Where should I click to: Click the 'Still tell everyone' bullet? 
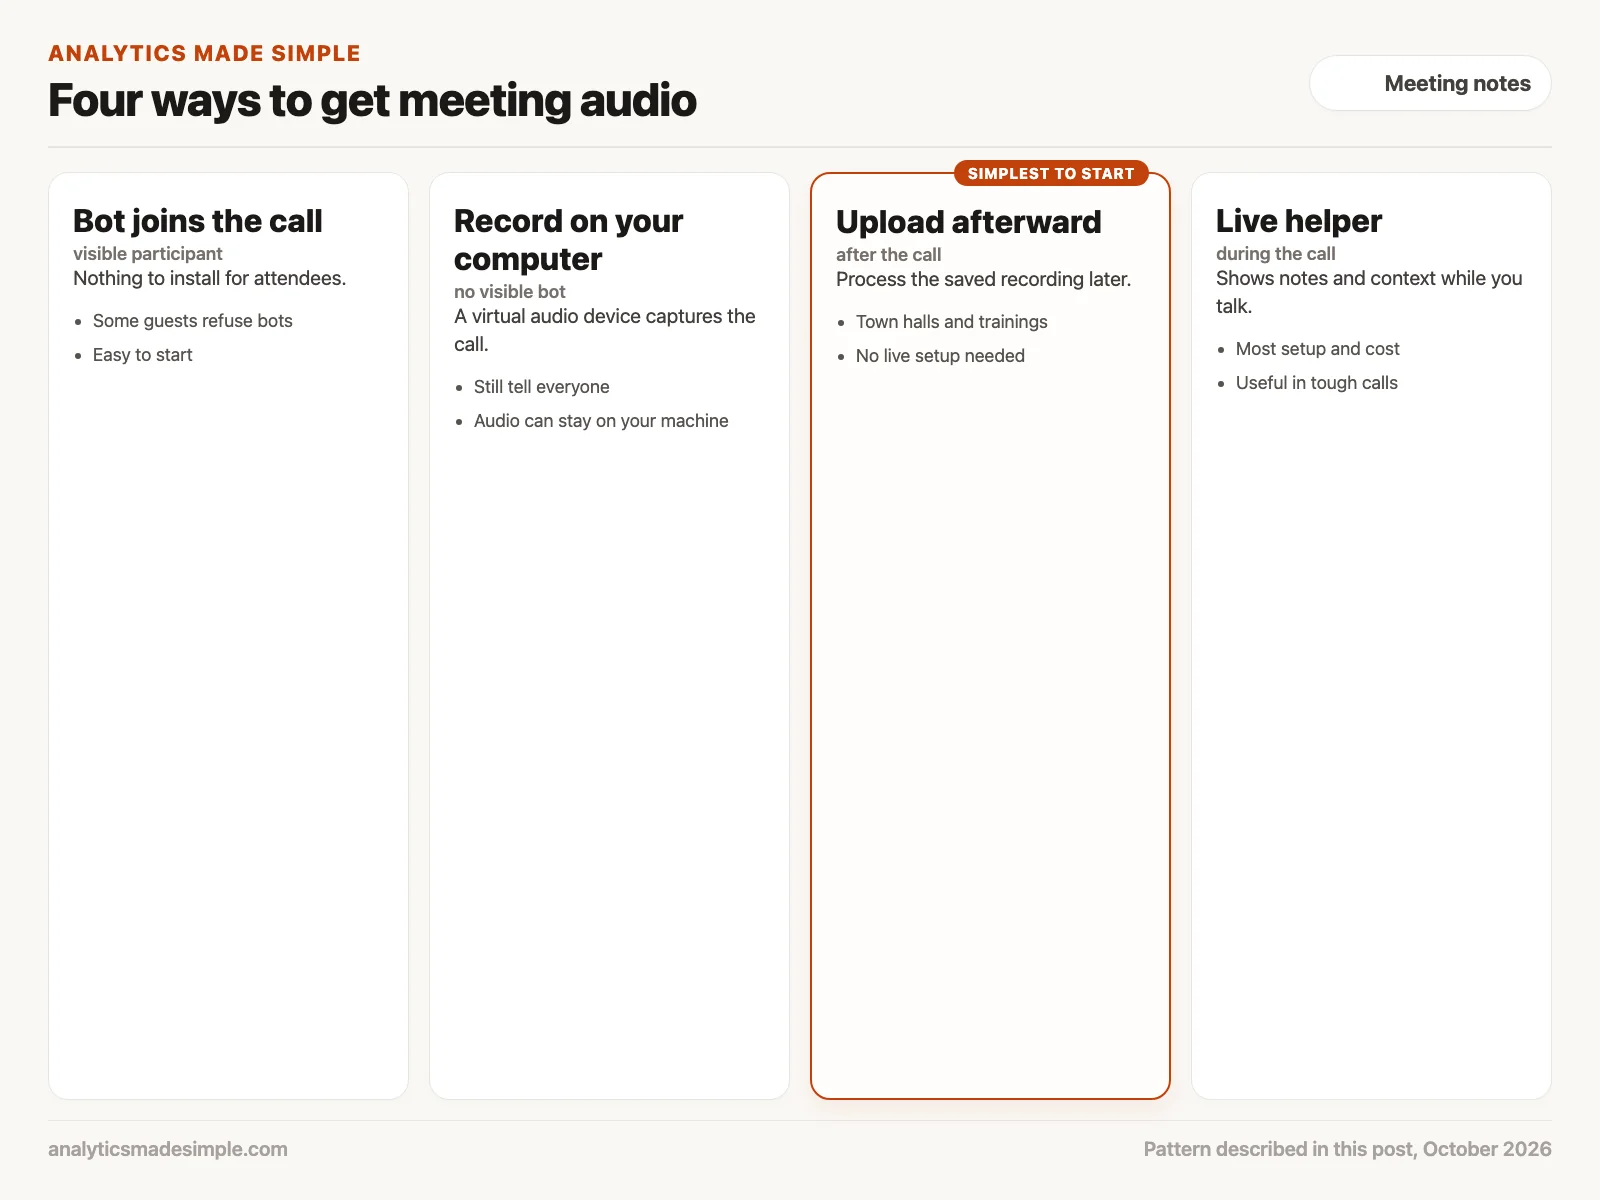tap(542, 387)
